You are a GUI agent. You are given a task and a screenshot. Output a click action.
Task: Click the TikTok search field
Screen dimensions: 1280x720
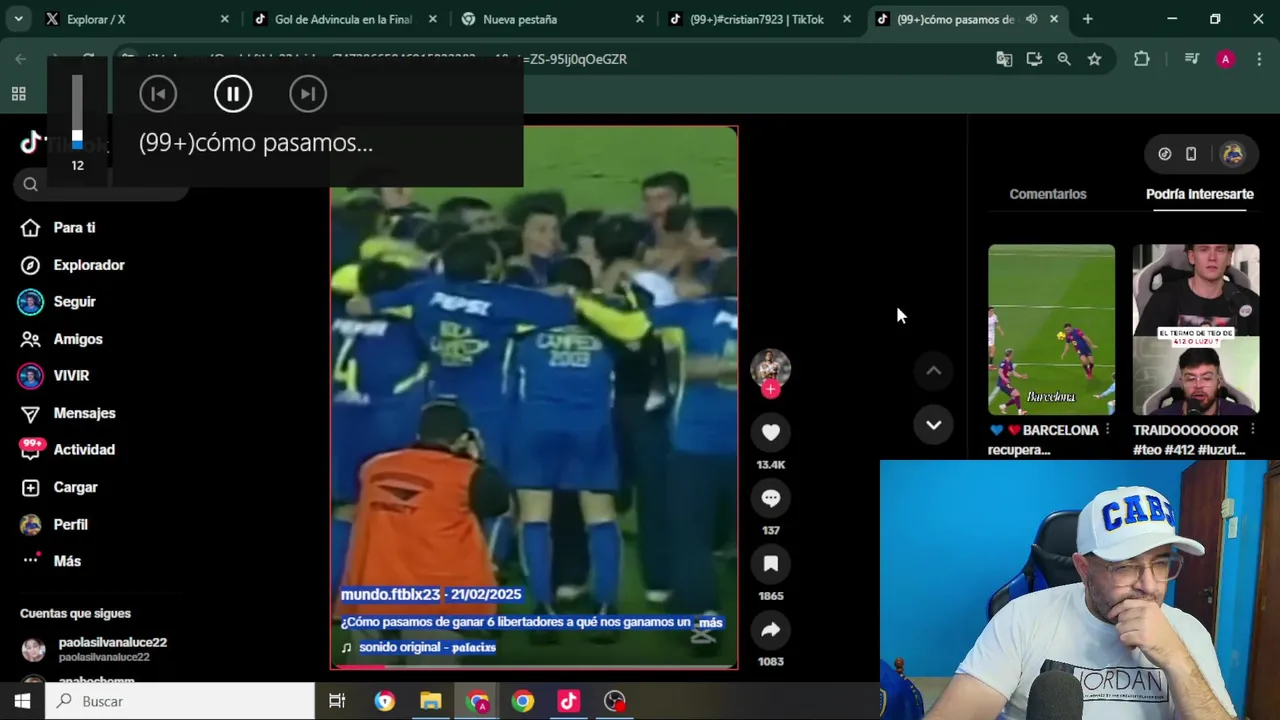point(102,184)
